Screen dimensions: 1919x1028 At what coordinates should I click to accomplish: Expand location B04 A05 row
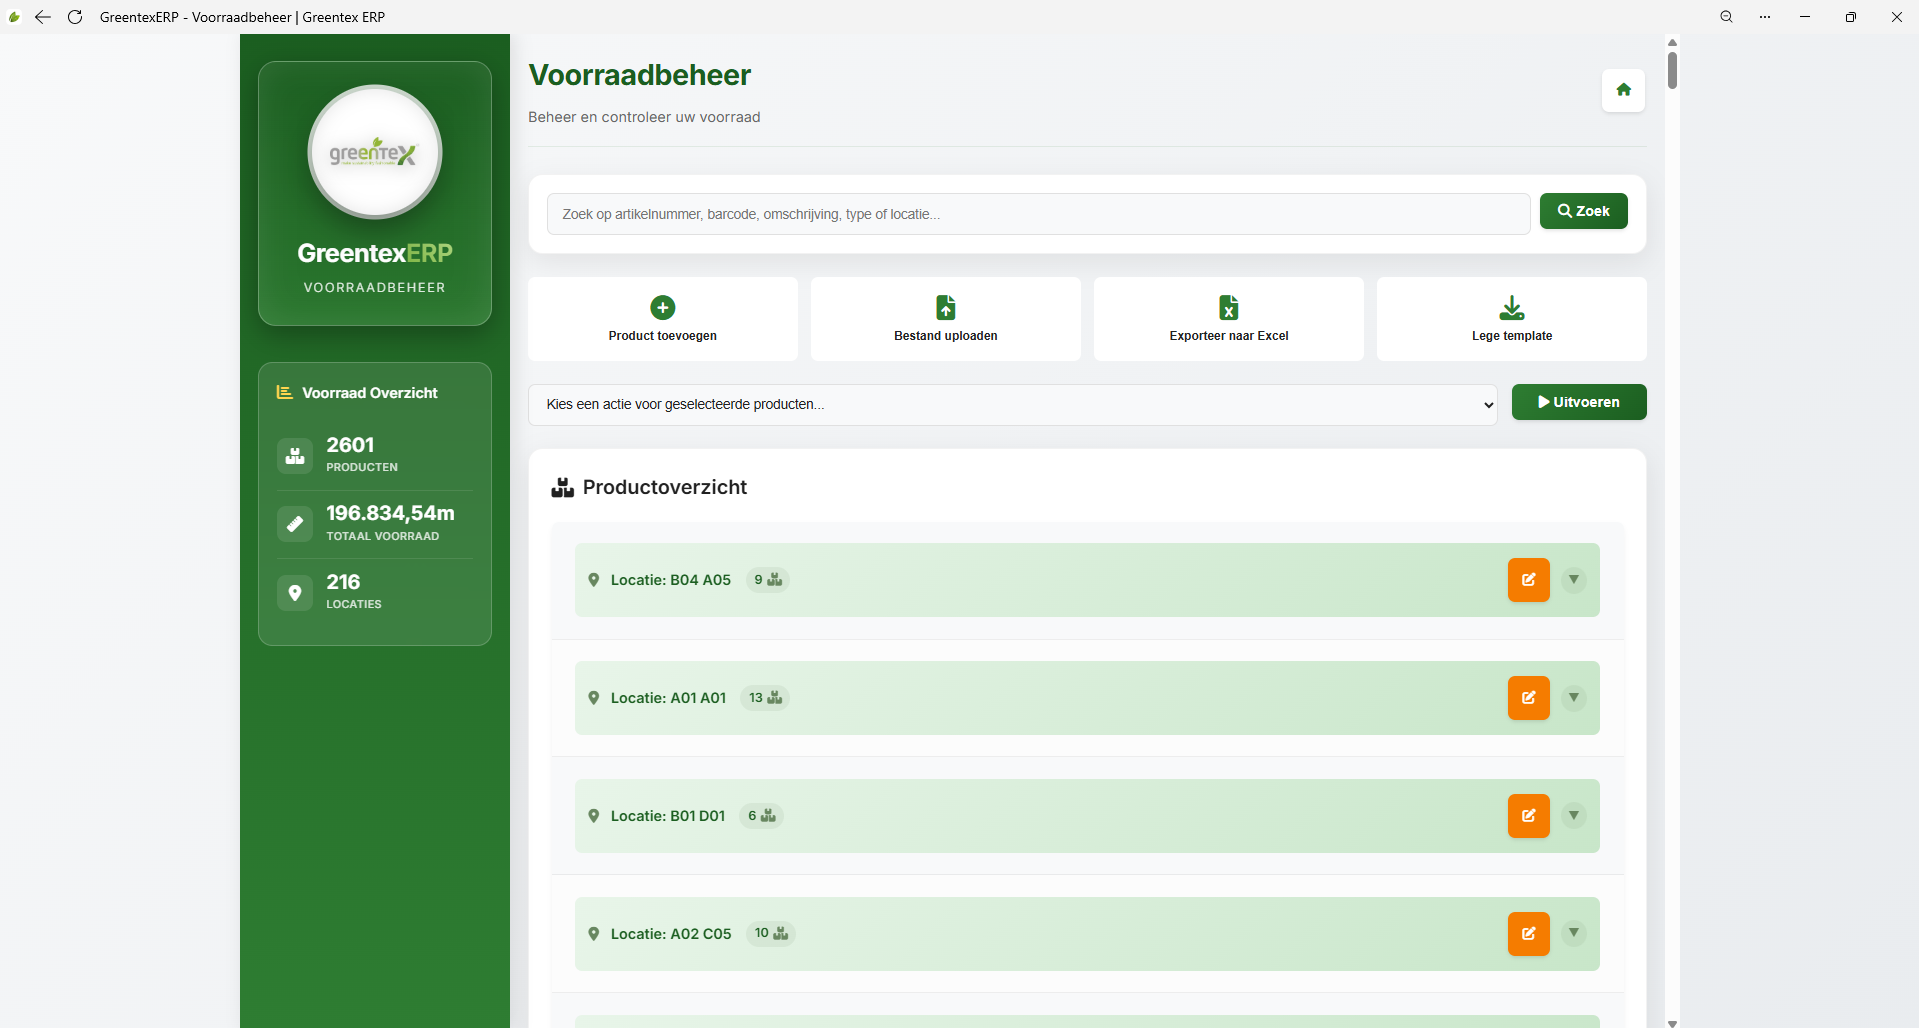point(1573,580)
